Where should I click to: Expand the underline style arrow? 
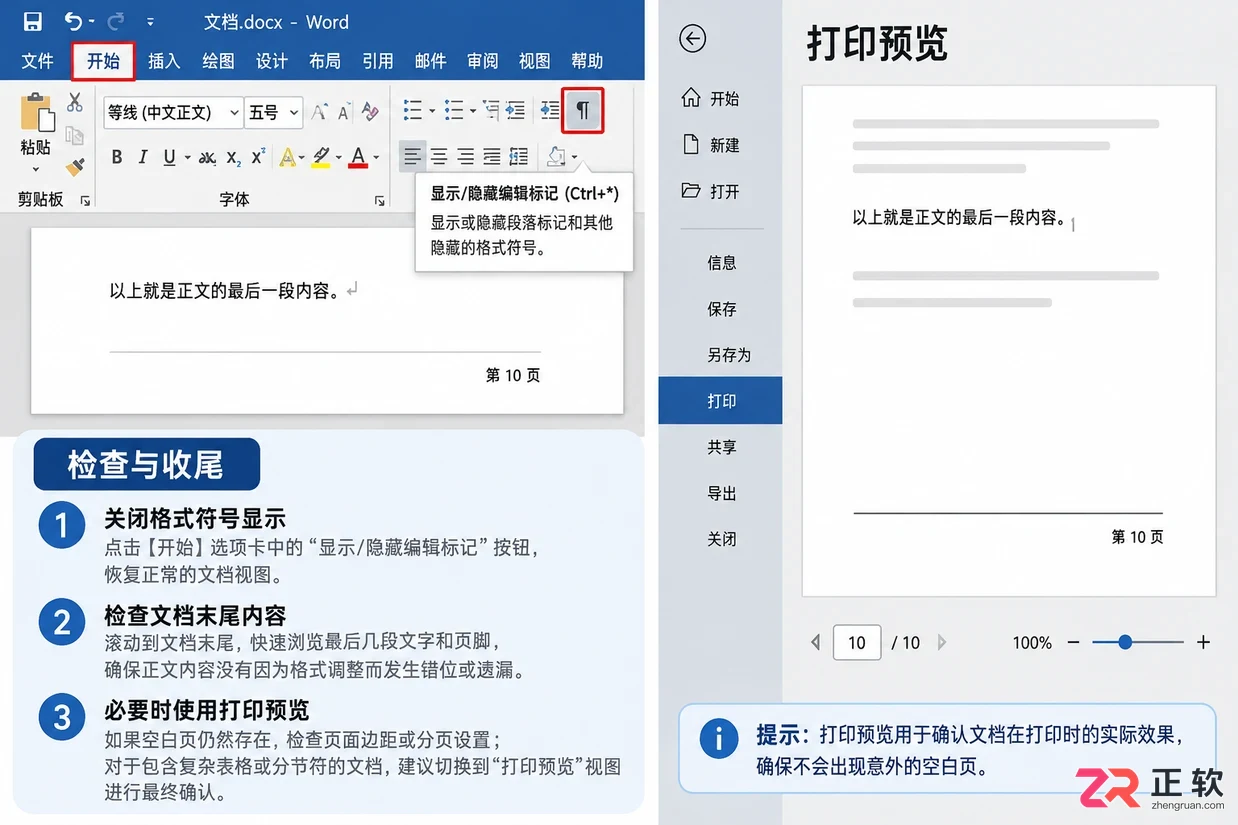(187, 157)
